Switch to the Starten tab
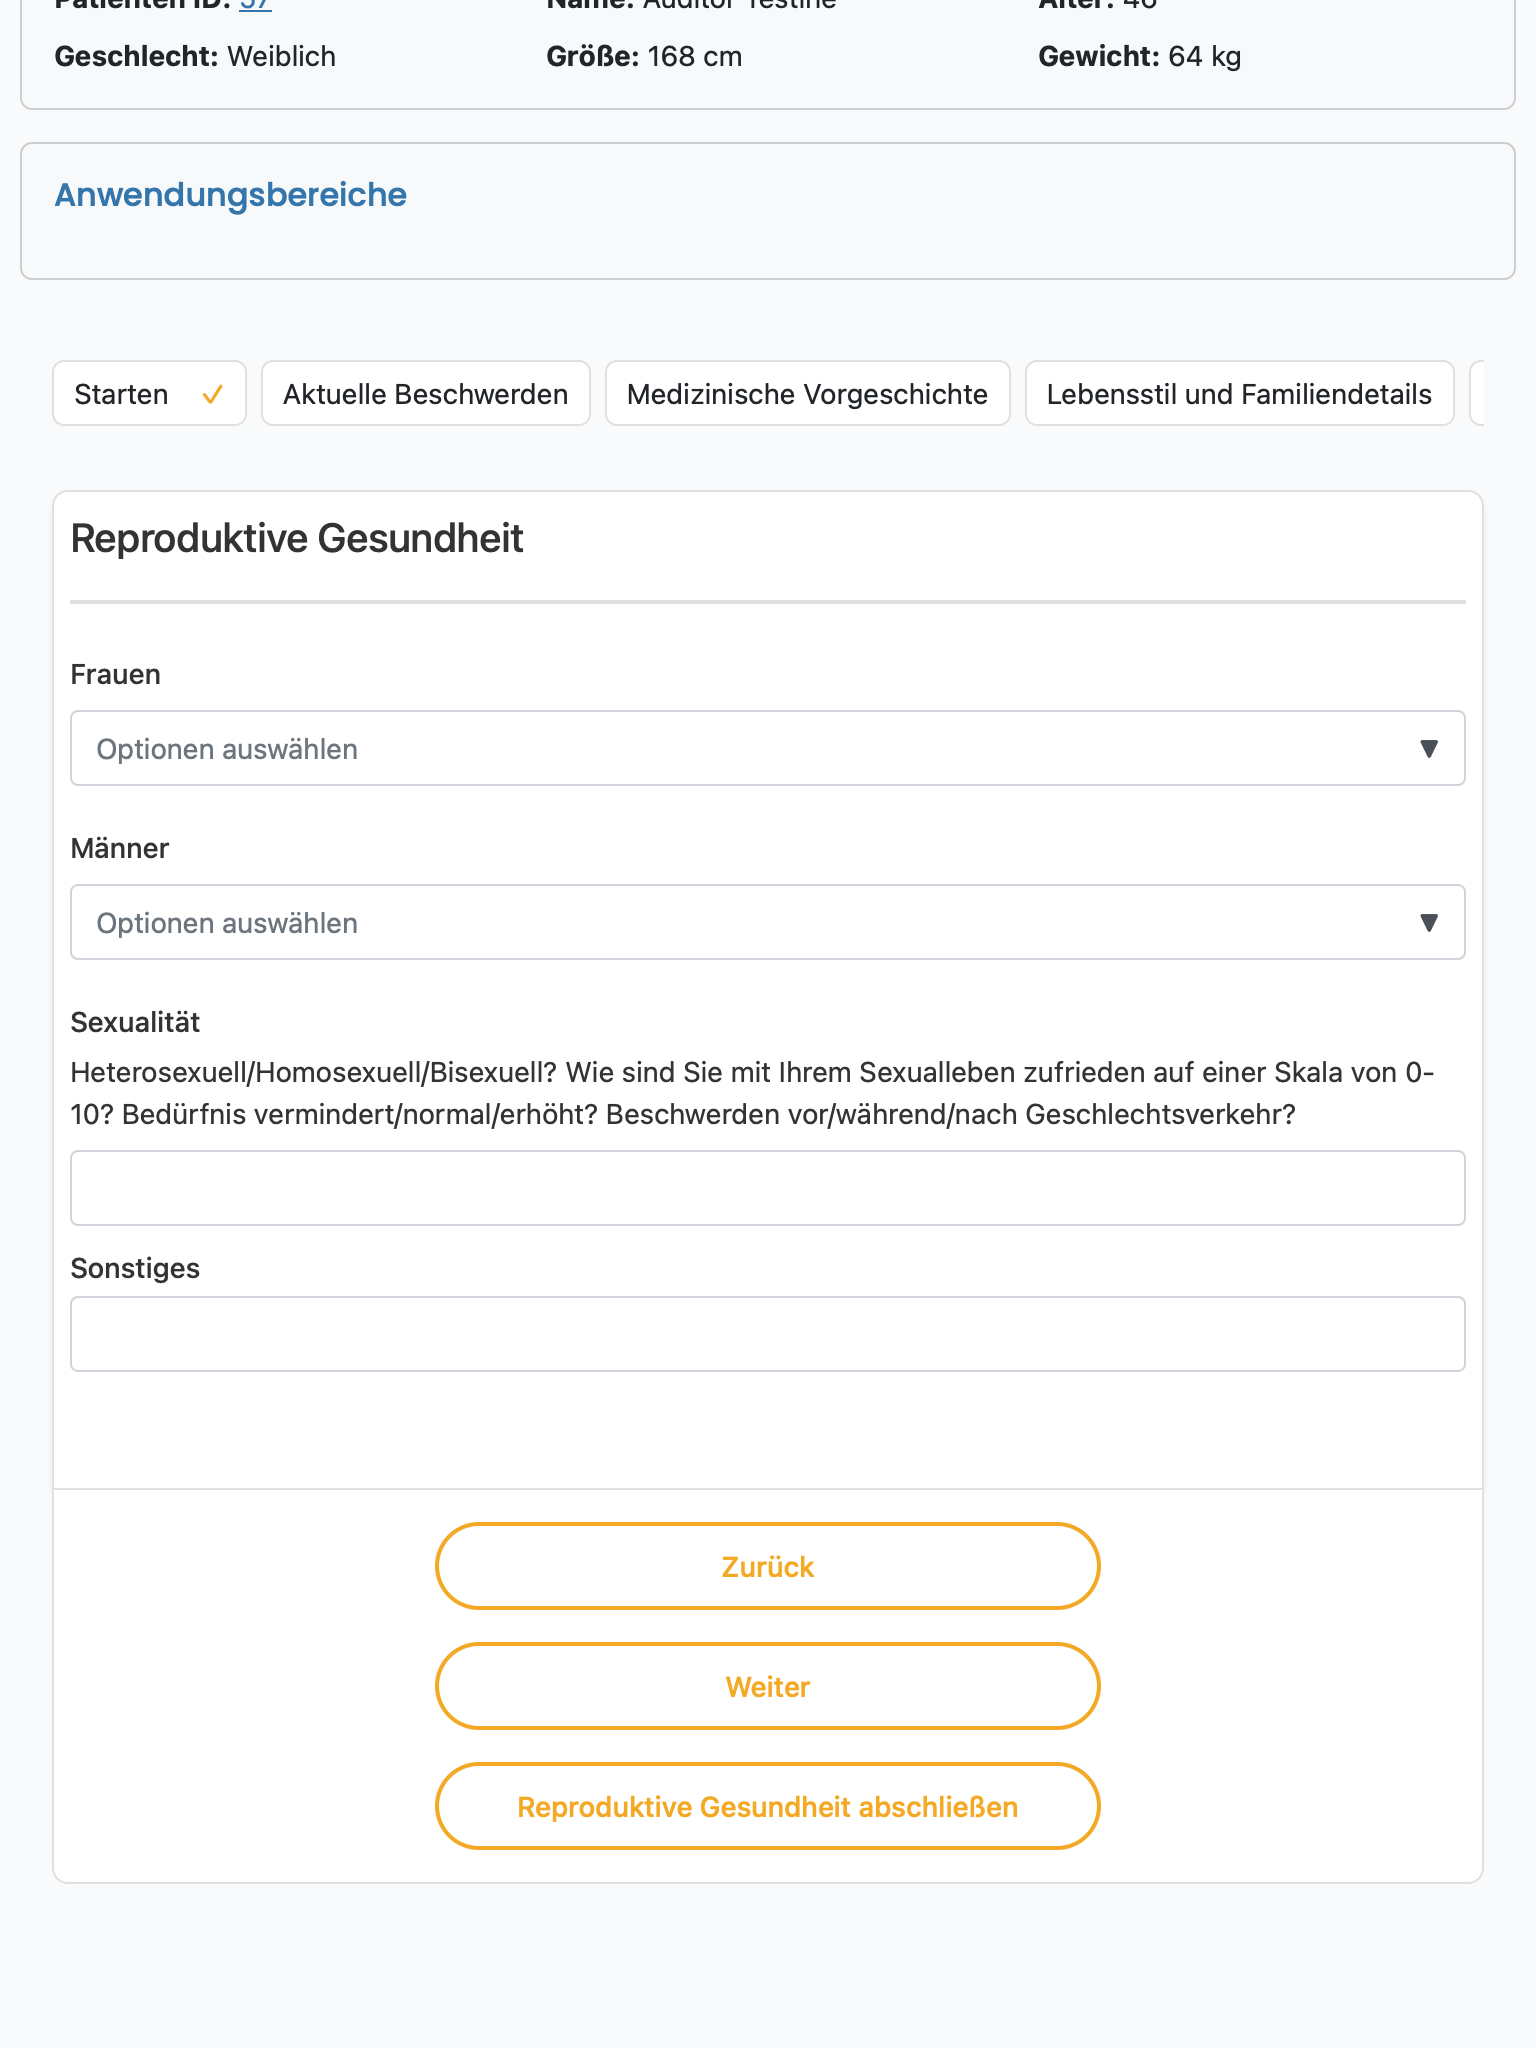The width and height of the screenshot is (1536, 2048). tap(149, 393)
